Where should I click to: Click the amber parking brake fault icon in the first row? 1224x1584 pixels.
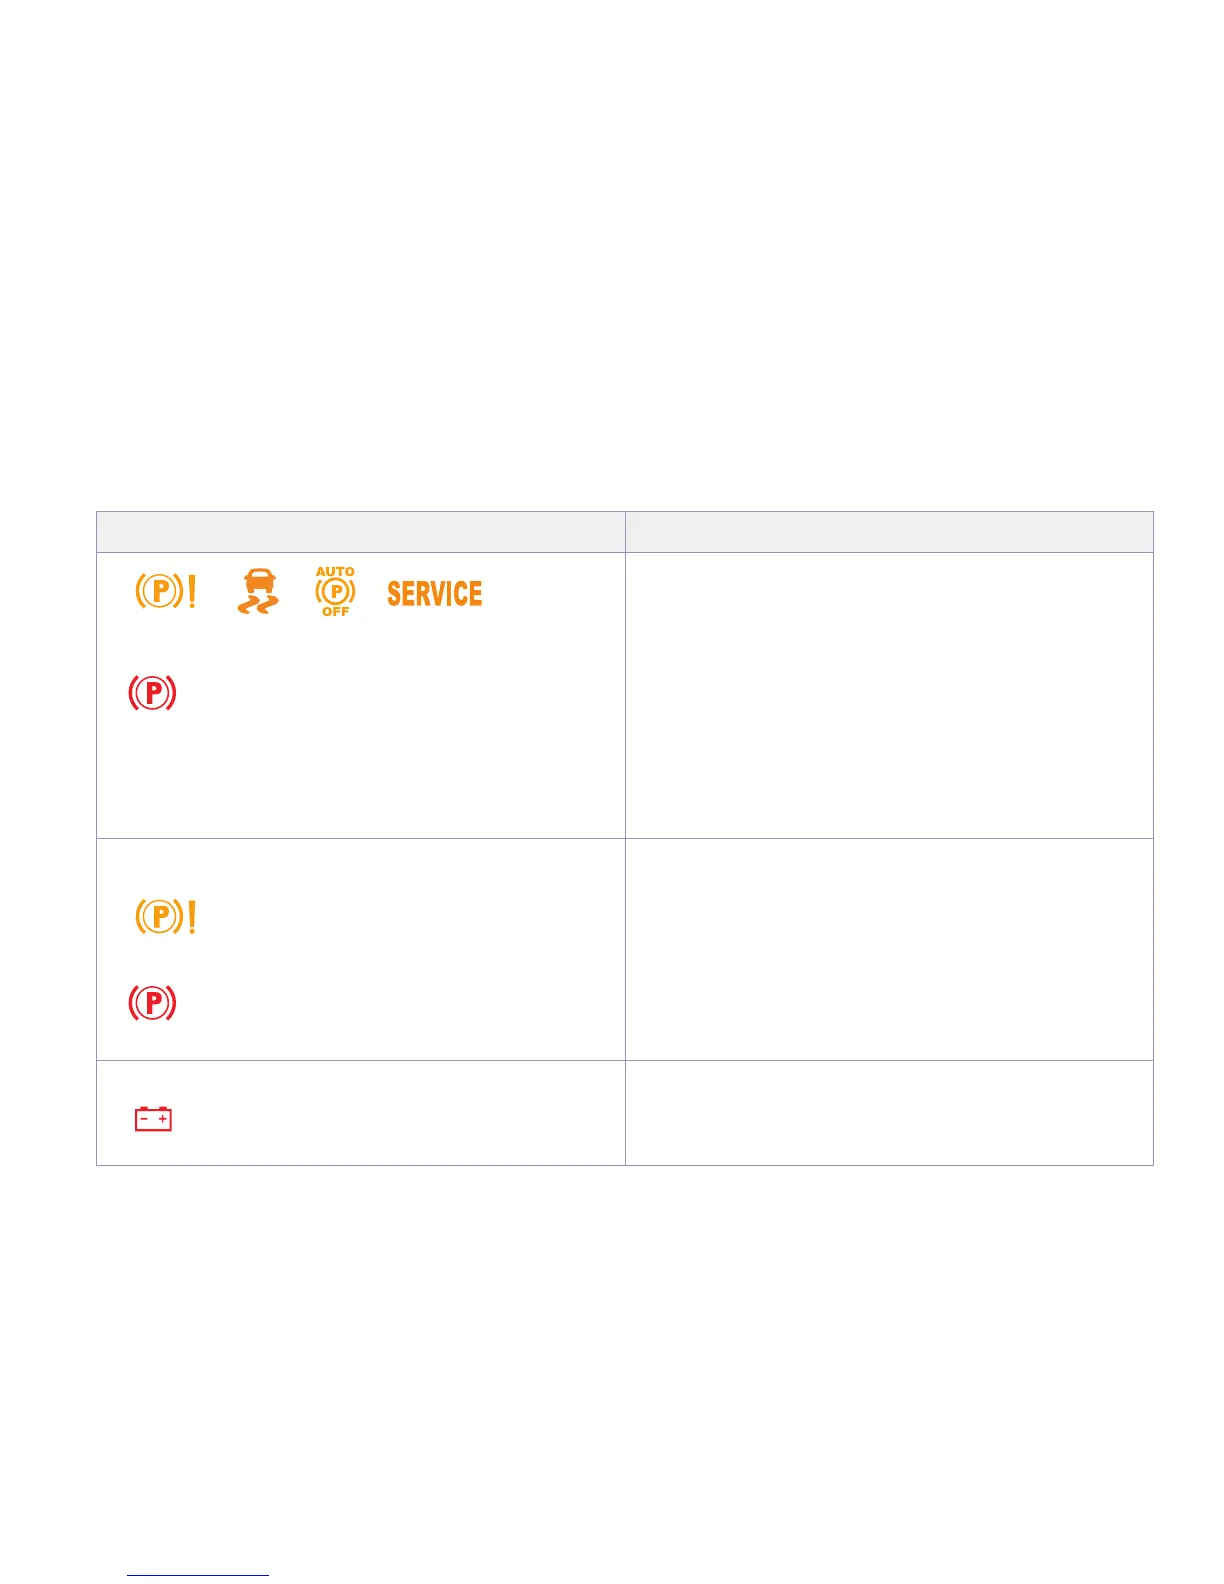165,592
